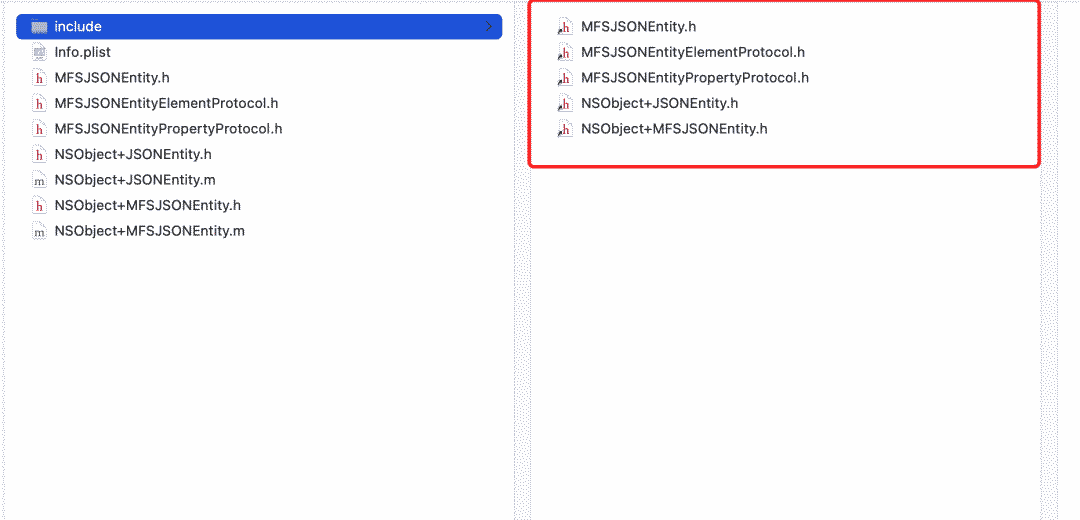The height and width of the screenshot is (520, 1080).
Task: Select Info.plist in the left column
Action: (83, 52)
